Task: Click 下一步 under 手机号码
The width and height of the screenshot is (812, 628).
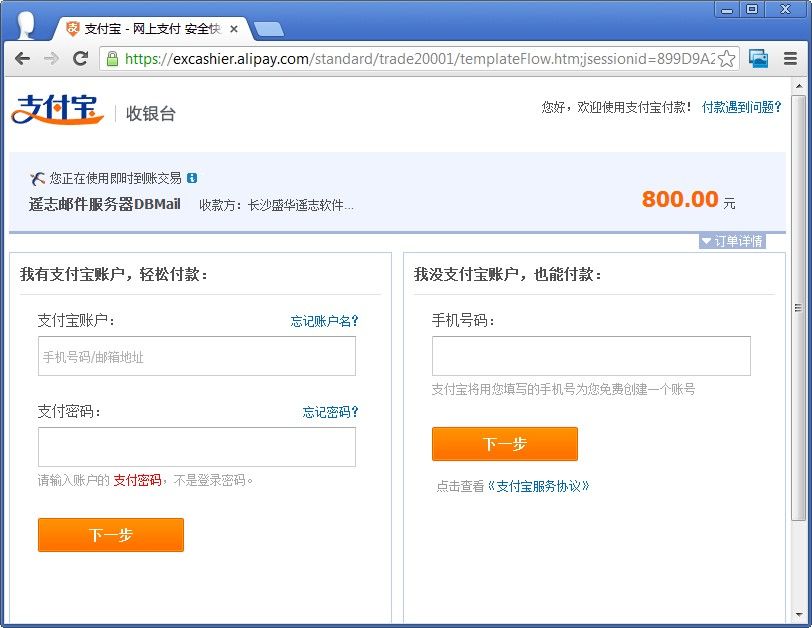Action: 505,444
